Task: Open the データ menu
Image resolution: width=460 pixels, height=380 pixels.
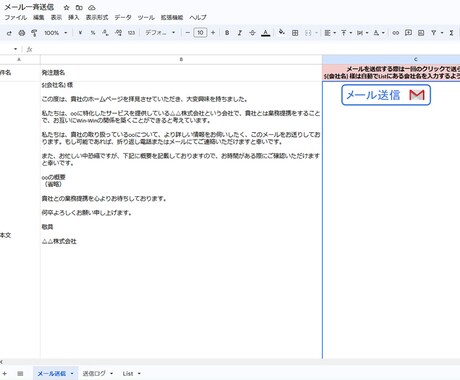Action: (x=123, y=17)
